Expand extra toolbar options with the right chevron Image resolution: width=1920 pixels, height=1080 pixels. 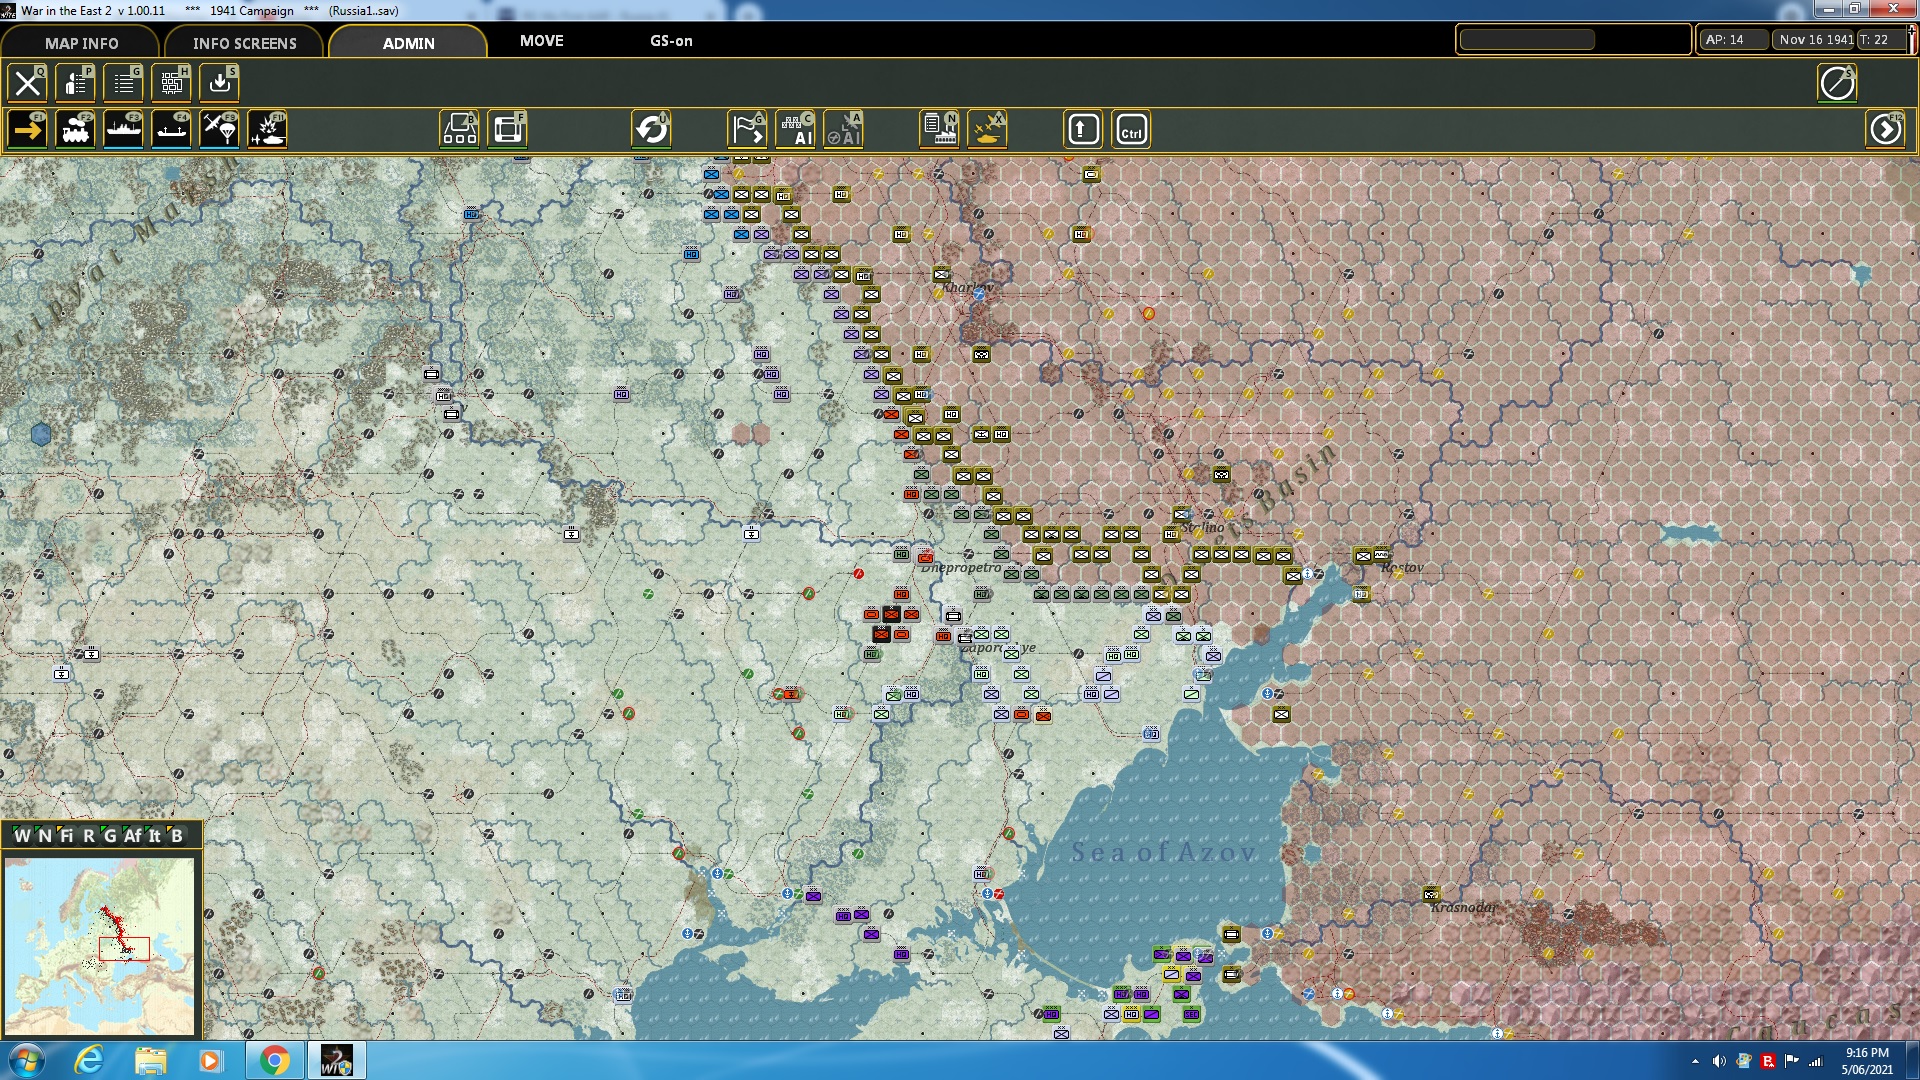coord(1886,129)
